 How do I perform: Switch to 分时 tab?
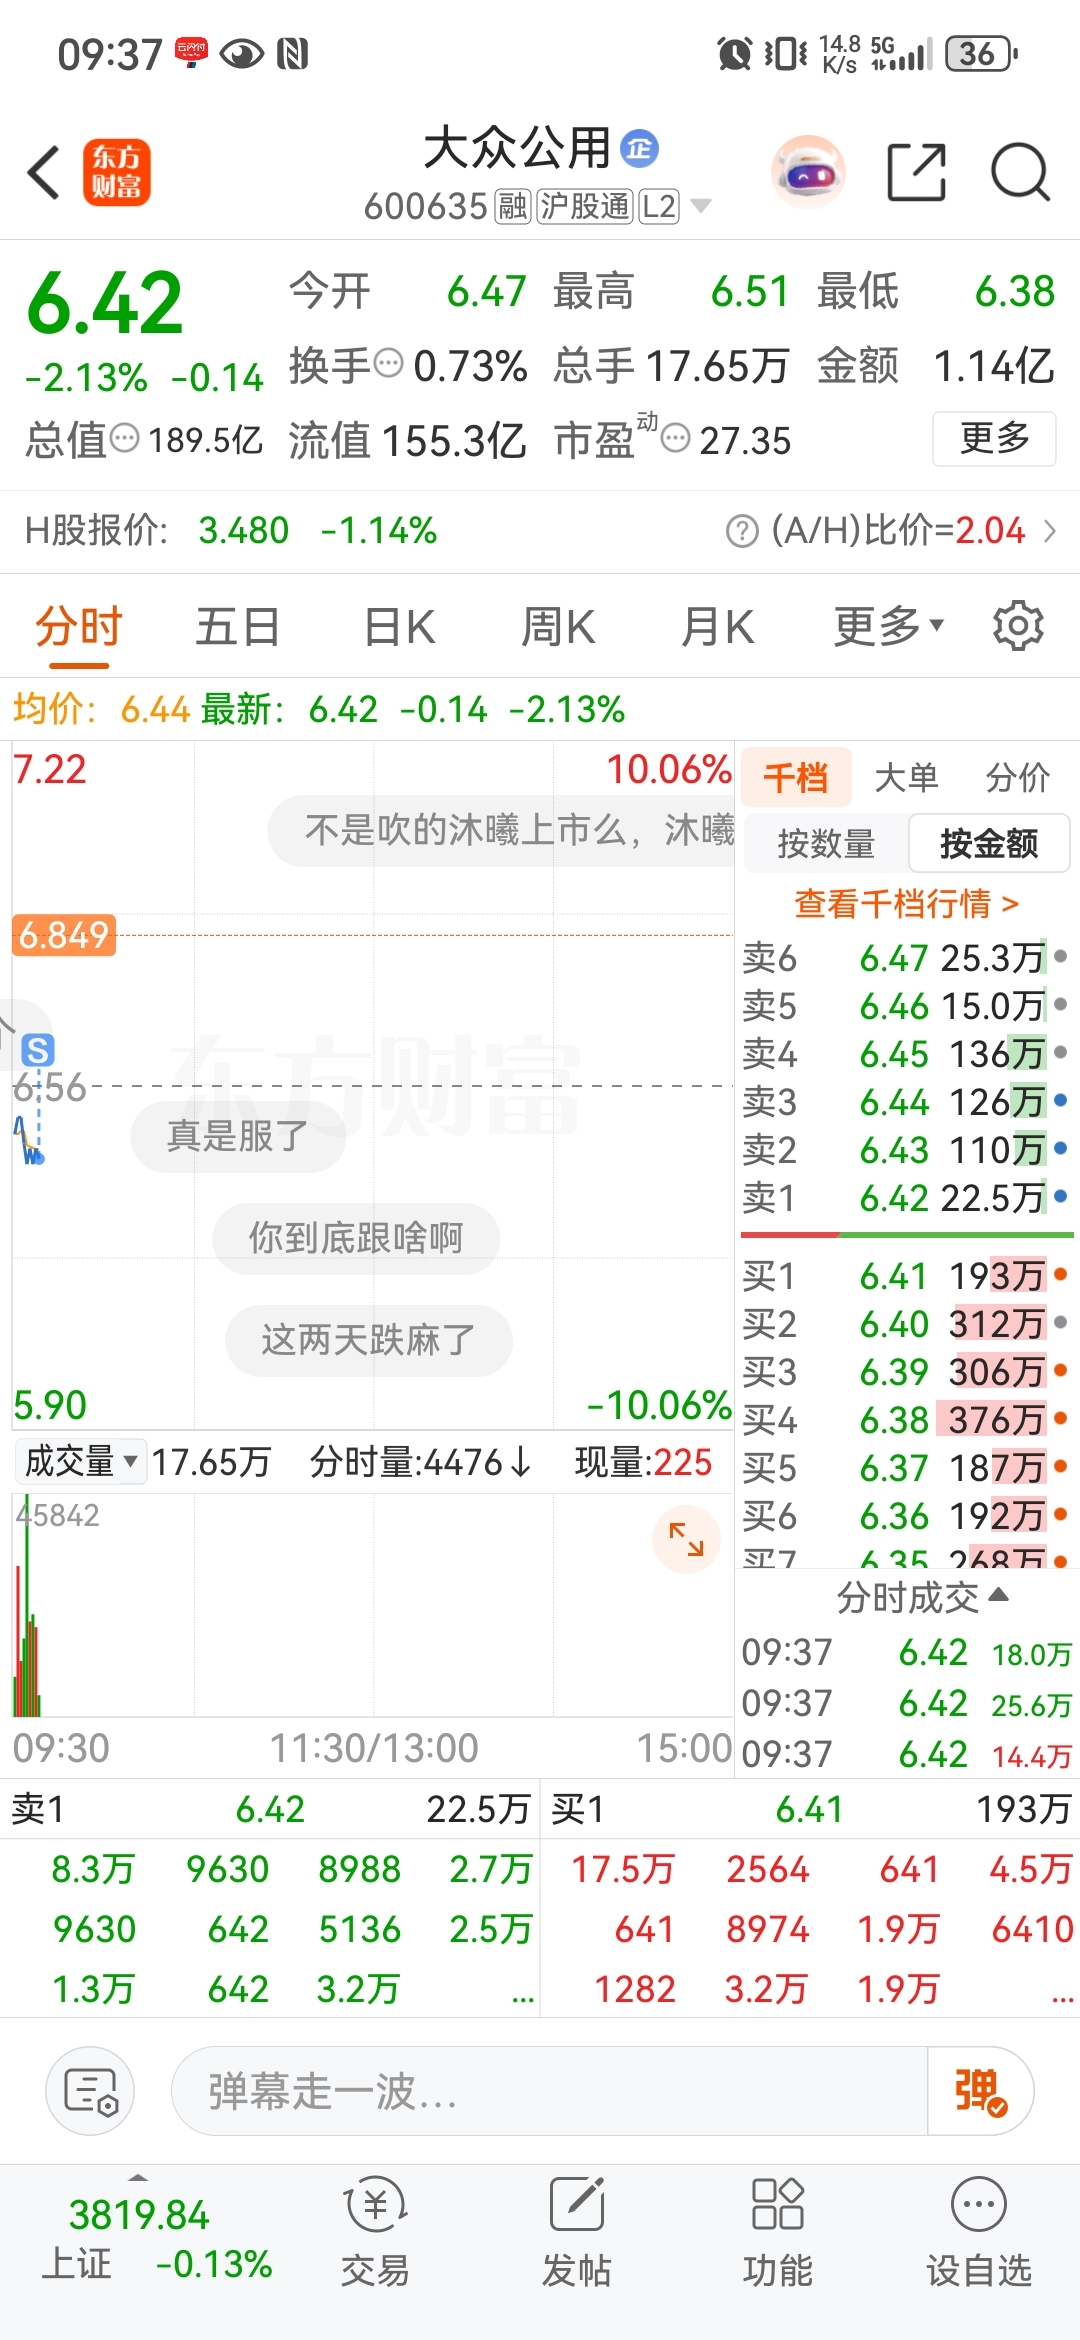click(78, 627)
